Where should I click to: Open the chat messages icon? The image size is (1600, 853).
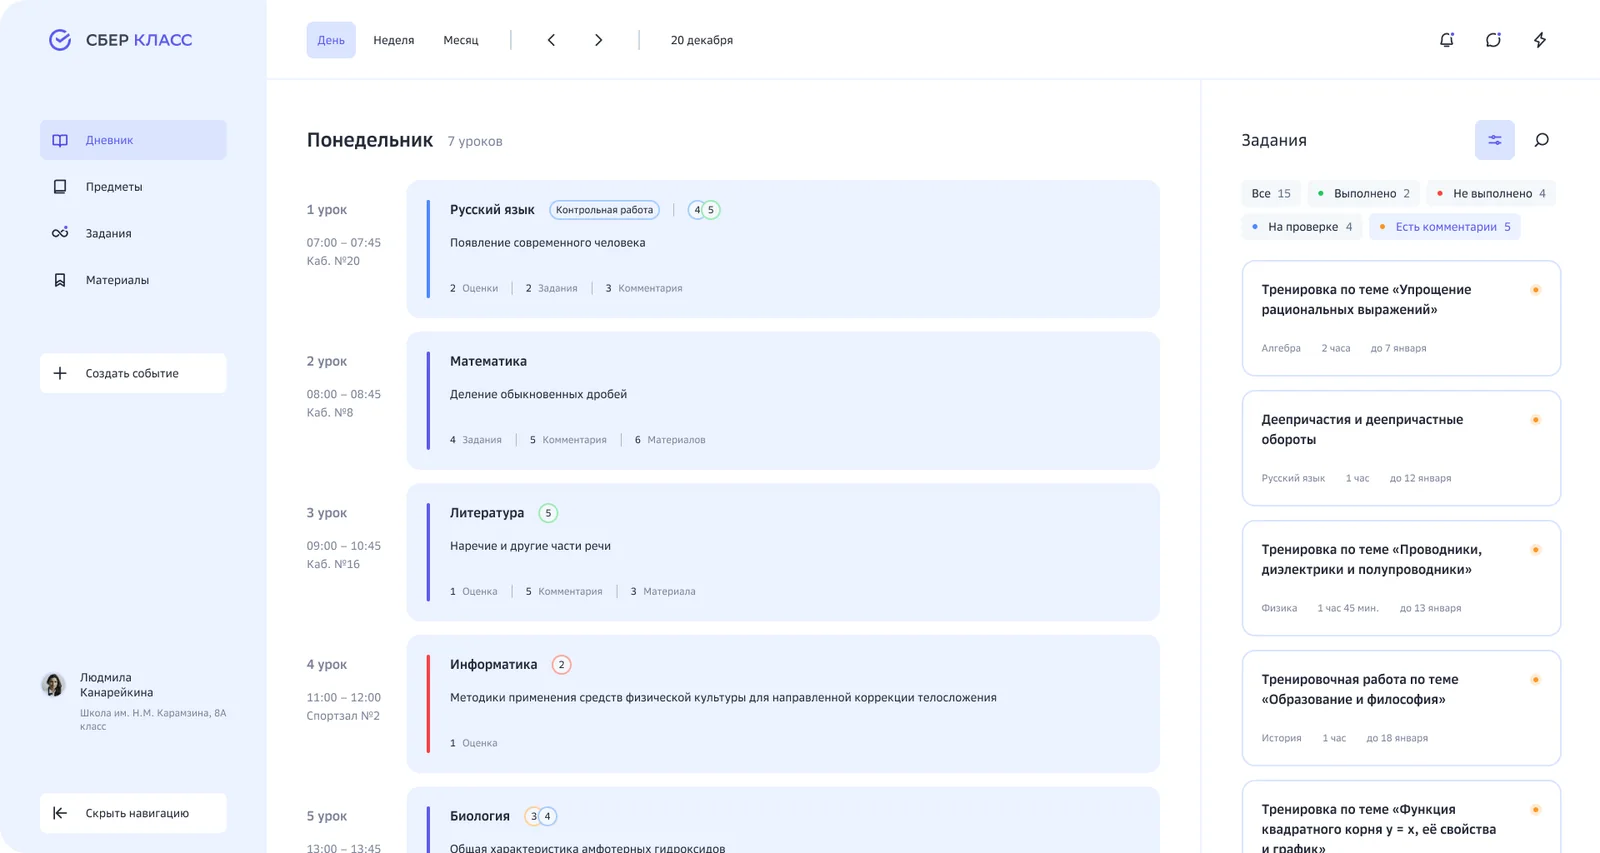click(1493, 40)
